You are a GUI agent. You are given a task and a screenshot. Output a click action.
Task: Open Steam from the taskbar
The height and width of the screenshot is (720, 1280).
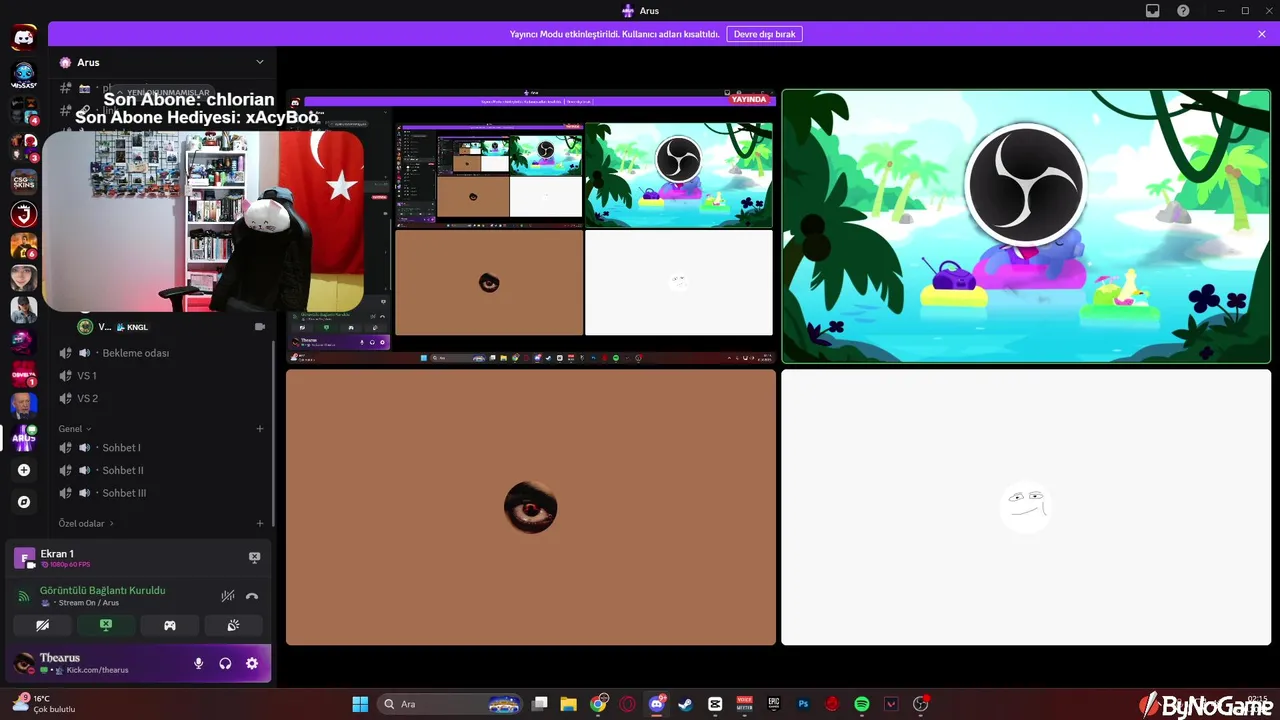coord(685,704)
